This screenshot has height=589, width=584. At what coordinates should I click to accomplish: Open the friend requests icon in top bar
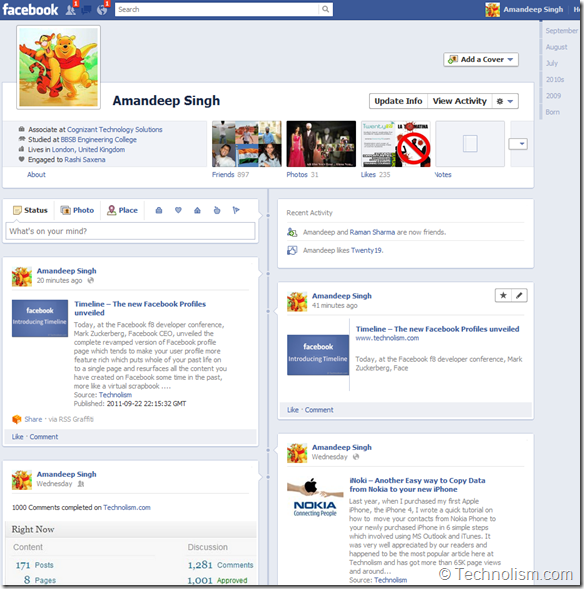(71, 9)
